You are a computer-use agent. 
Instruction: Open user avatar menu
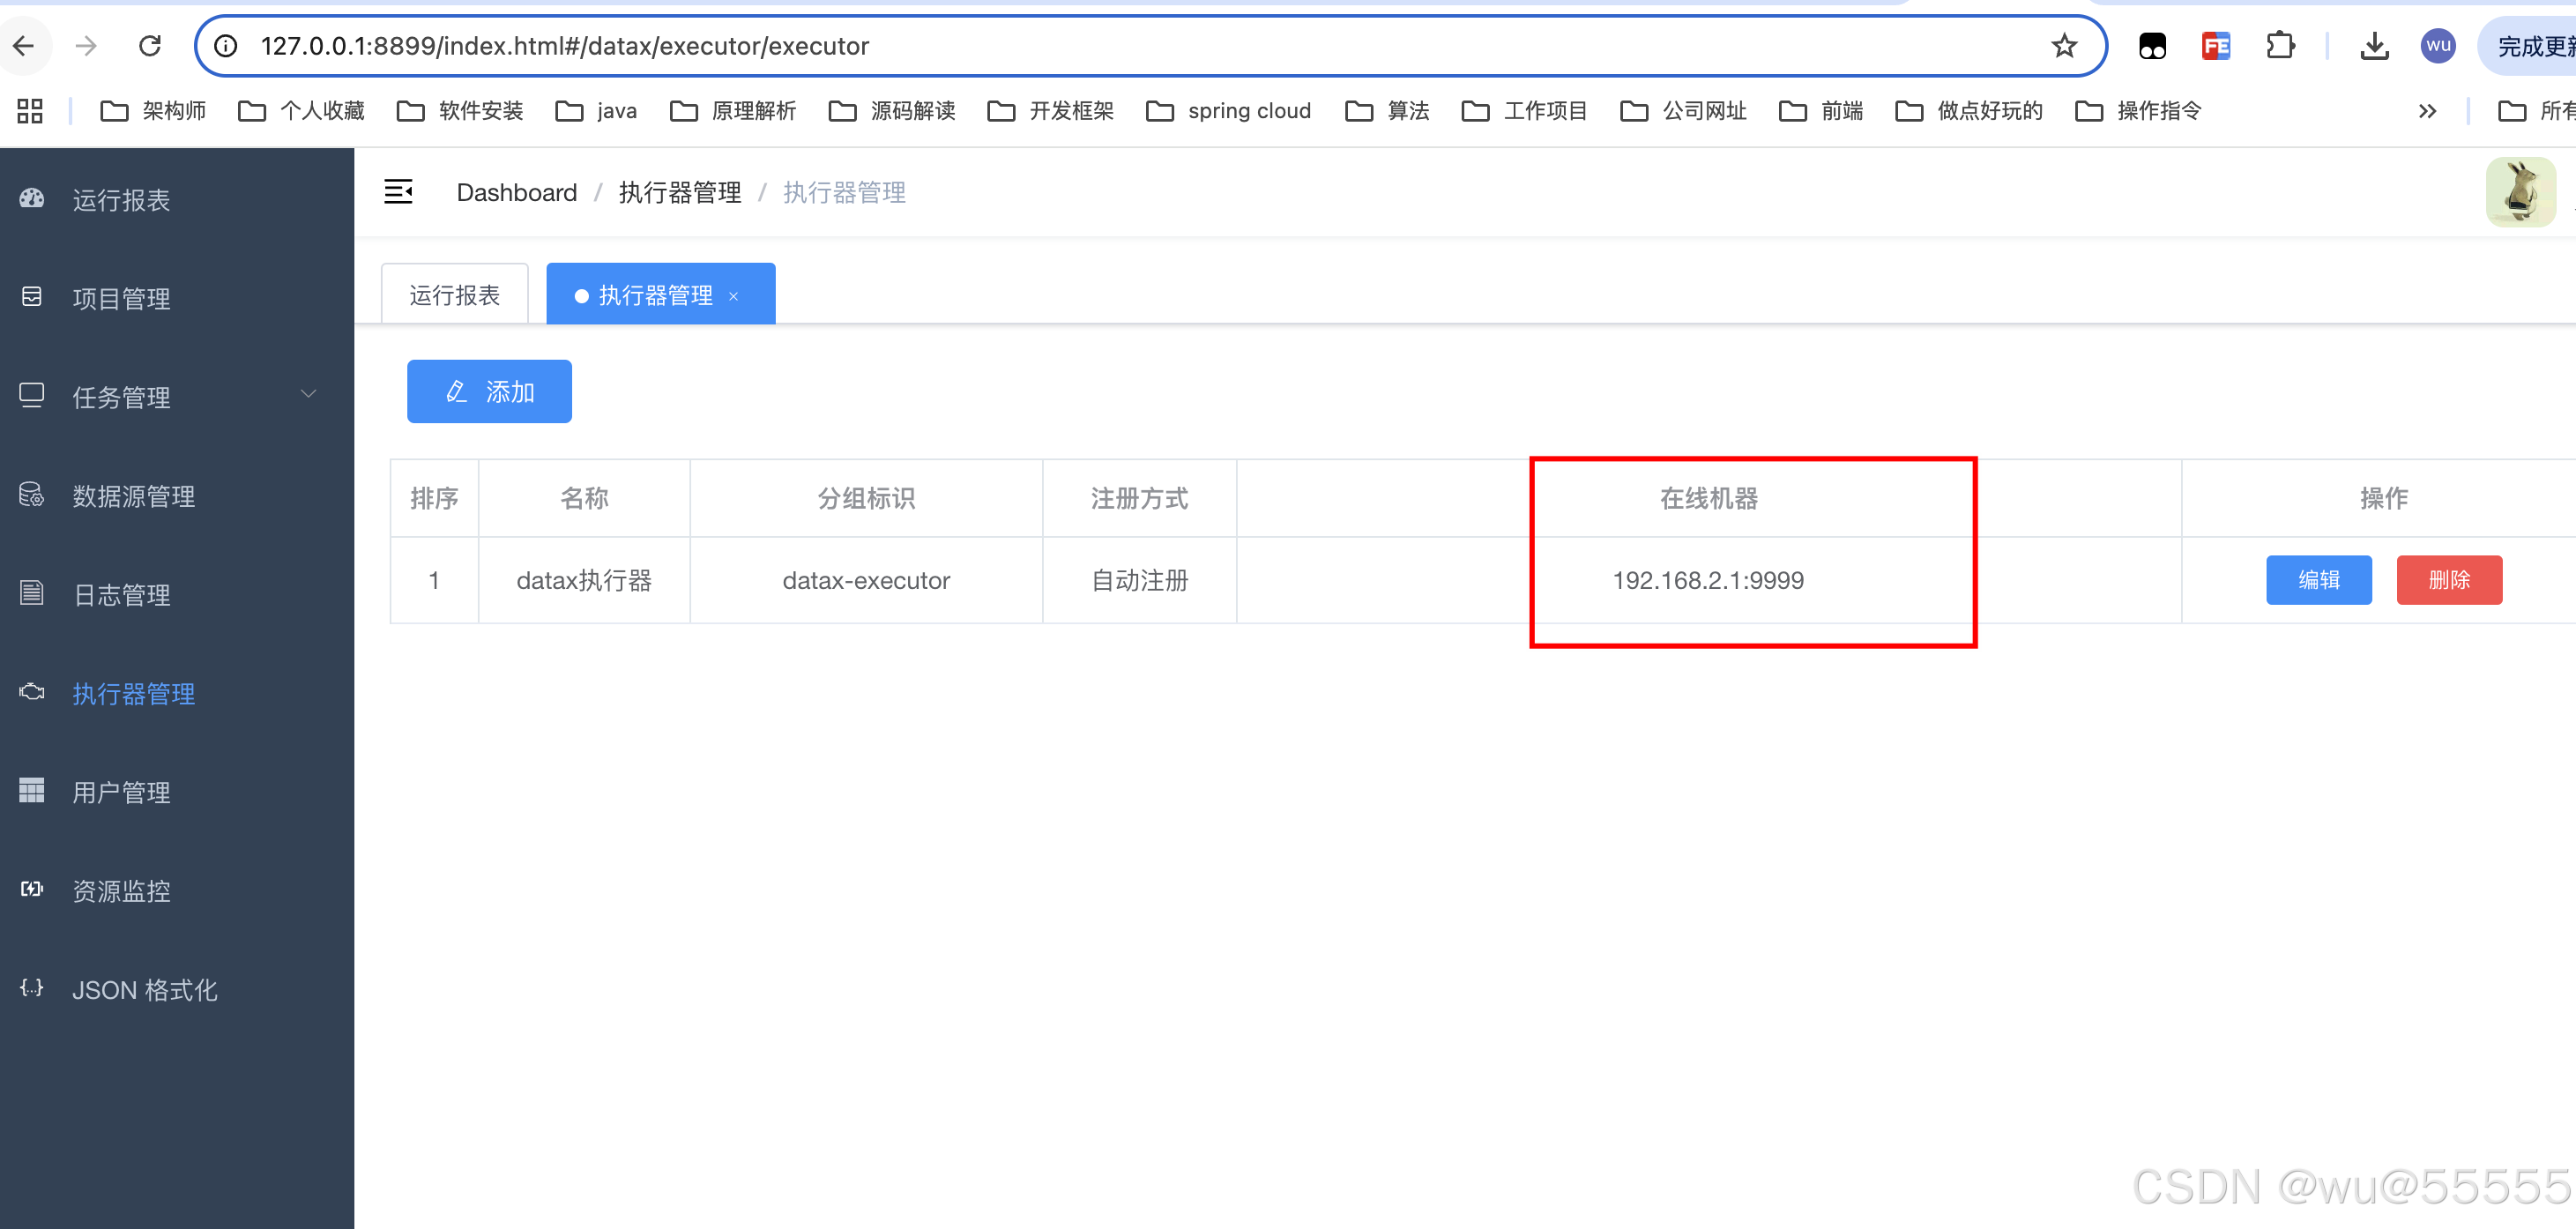(2520, 191)
